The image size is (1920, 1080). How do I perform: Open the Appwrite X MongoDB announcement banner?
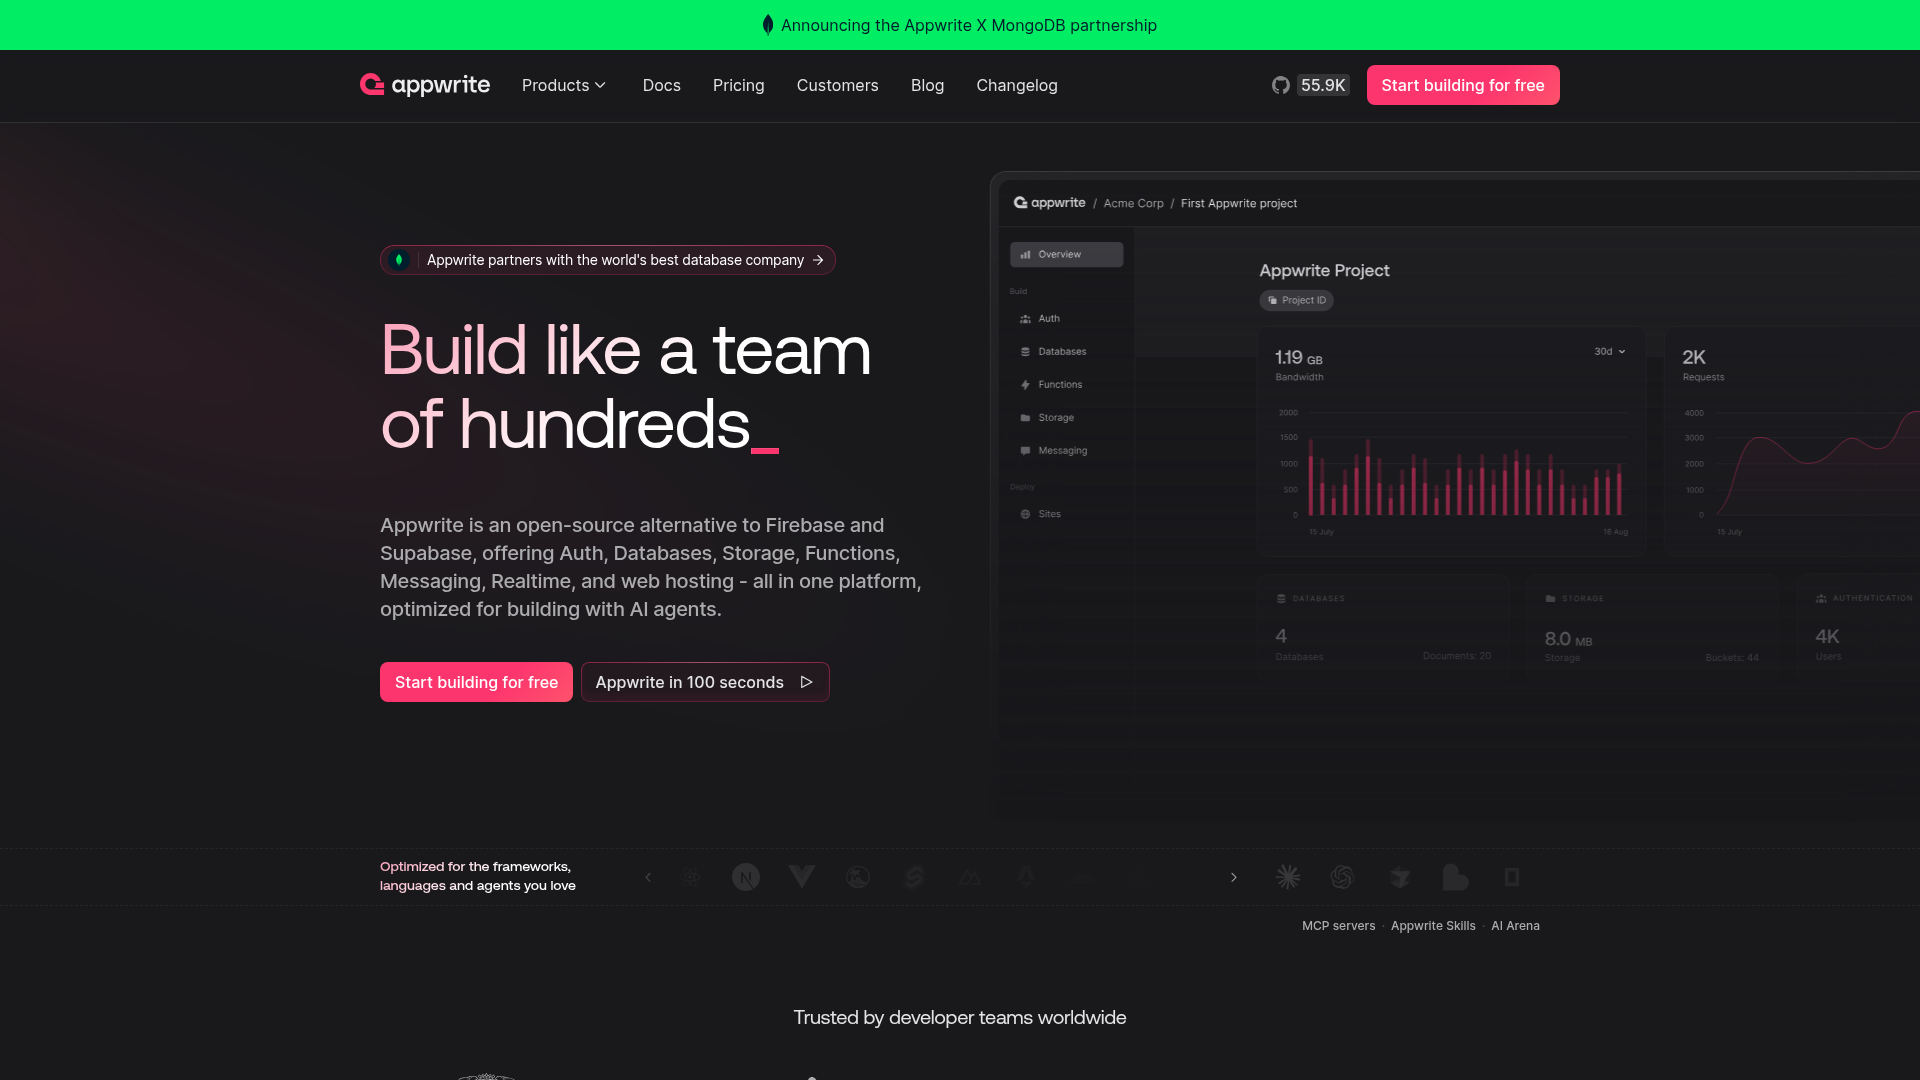[x=960, y=25]
